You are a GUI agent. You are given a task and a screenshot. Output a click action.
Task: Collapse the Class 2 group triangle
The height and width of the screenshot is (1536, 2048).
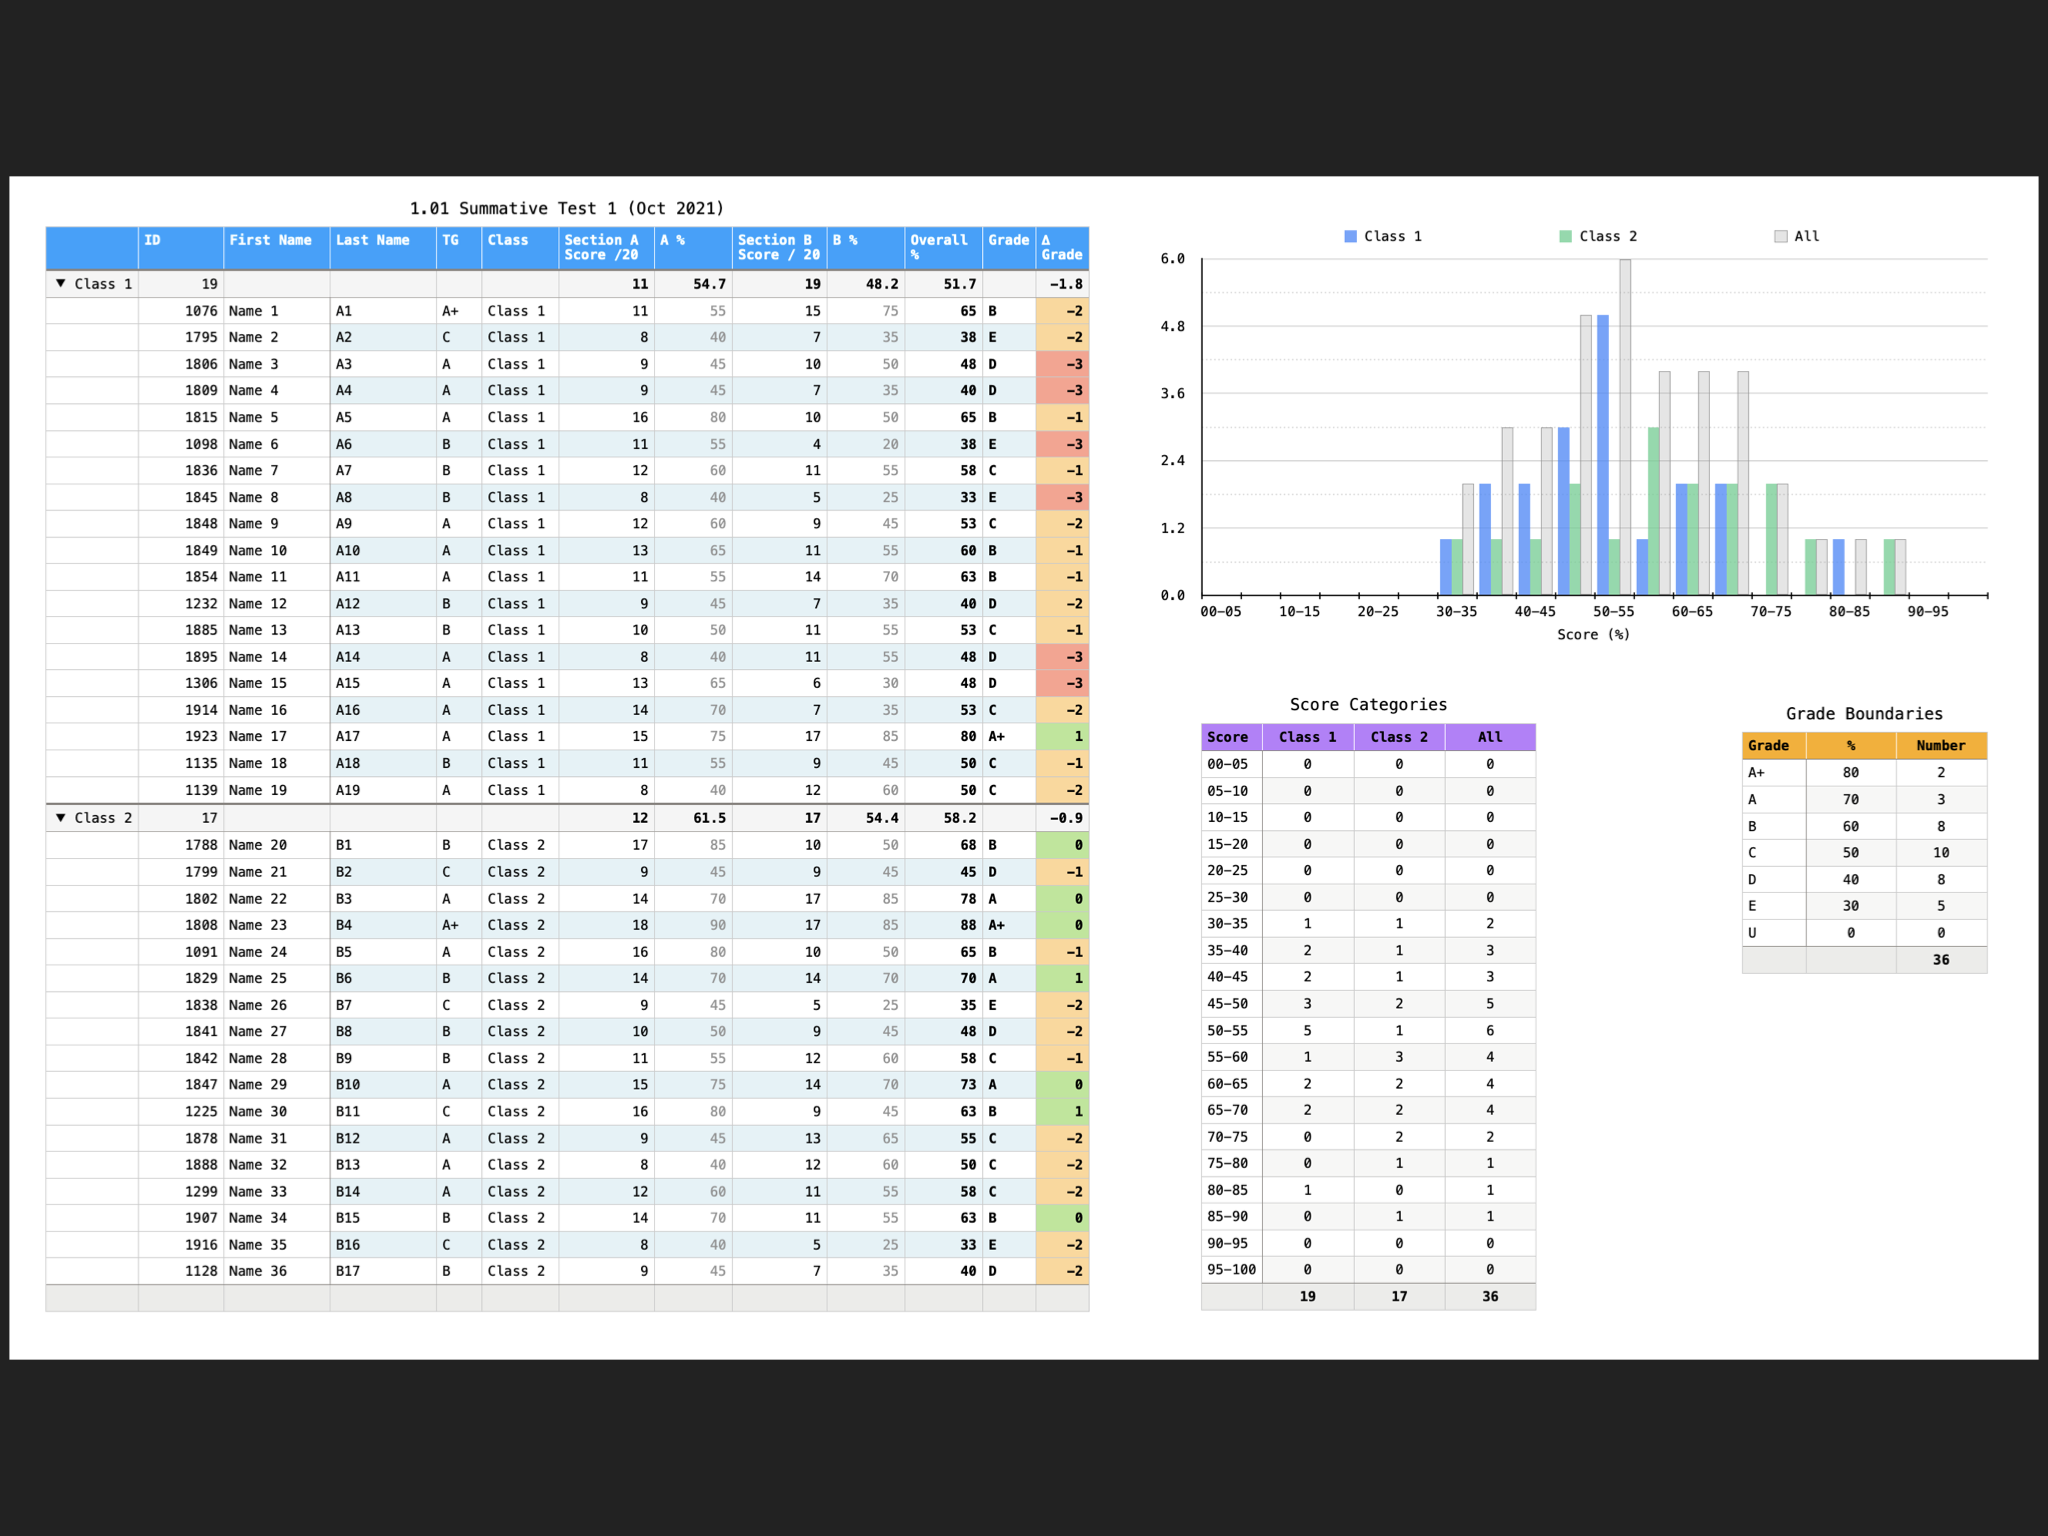pyautogui.click(x=61, y=818)
